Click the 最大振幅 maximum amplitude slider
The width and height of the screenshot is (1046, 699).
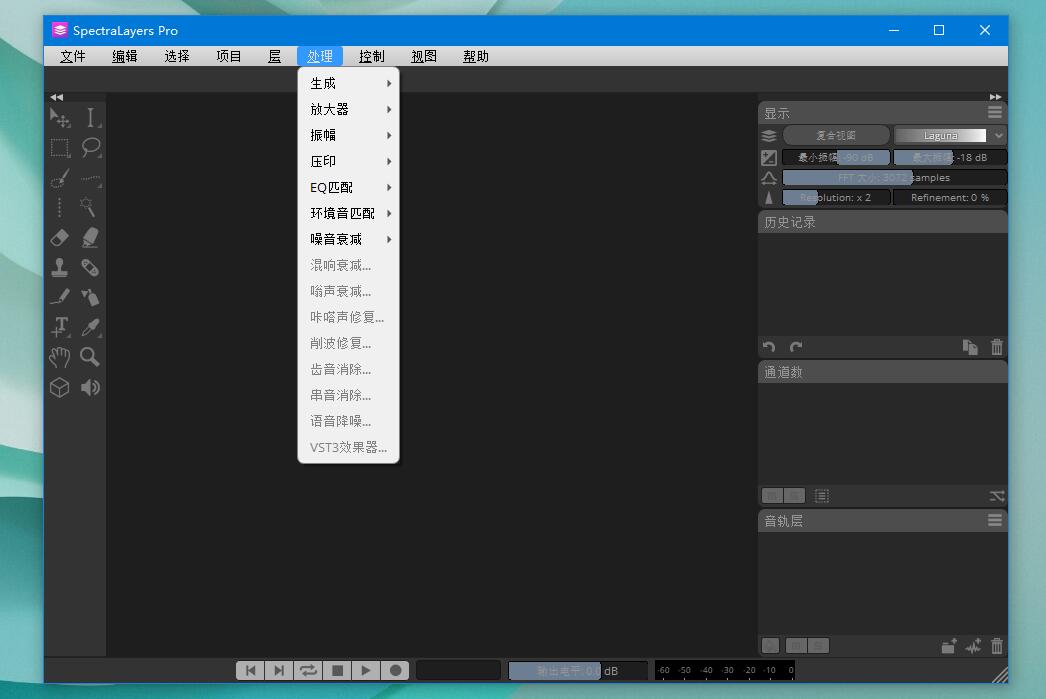click(950, 157)
